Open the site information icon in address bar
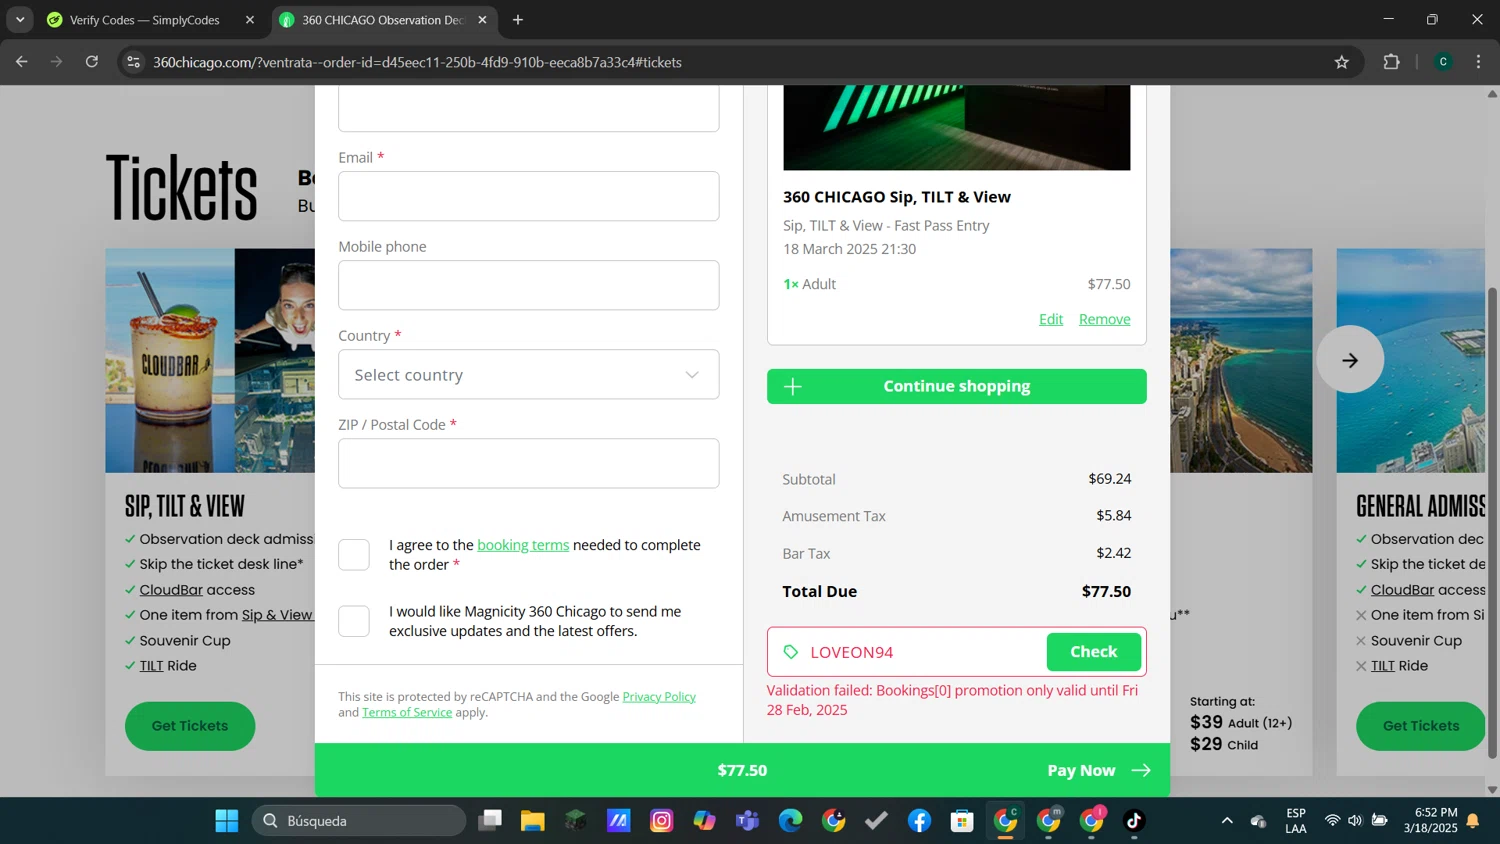 (x=133, y=62)
